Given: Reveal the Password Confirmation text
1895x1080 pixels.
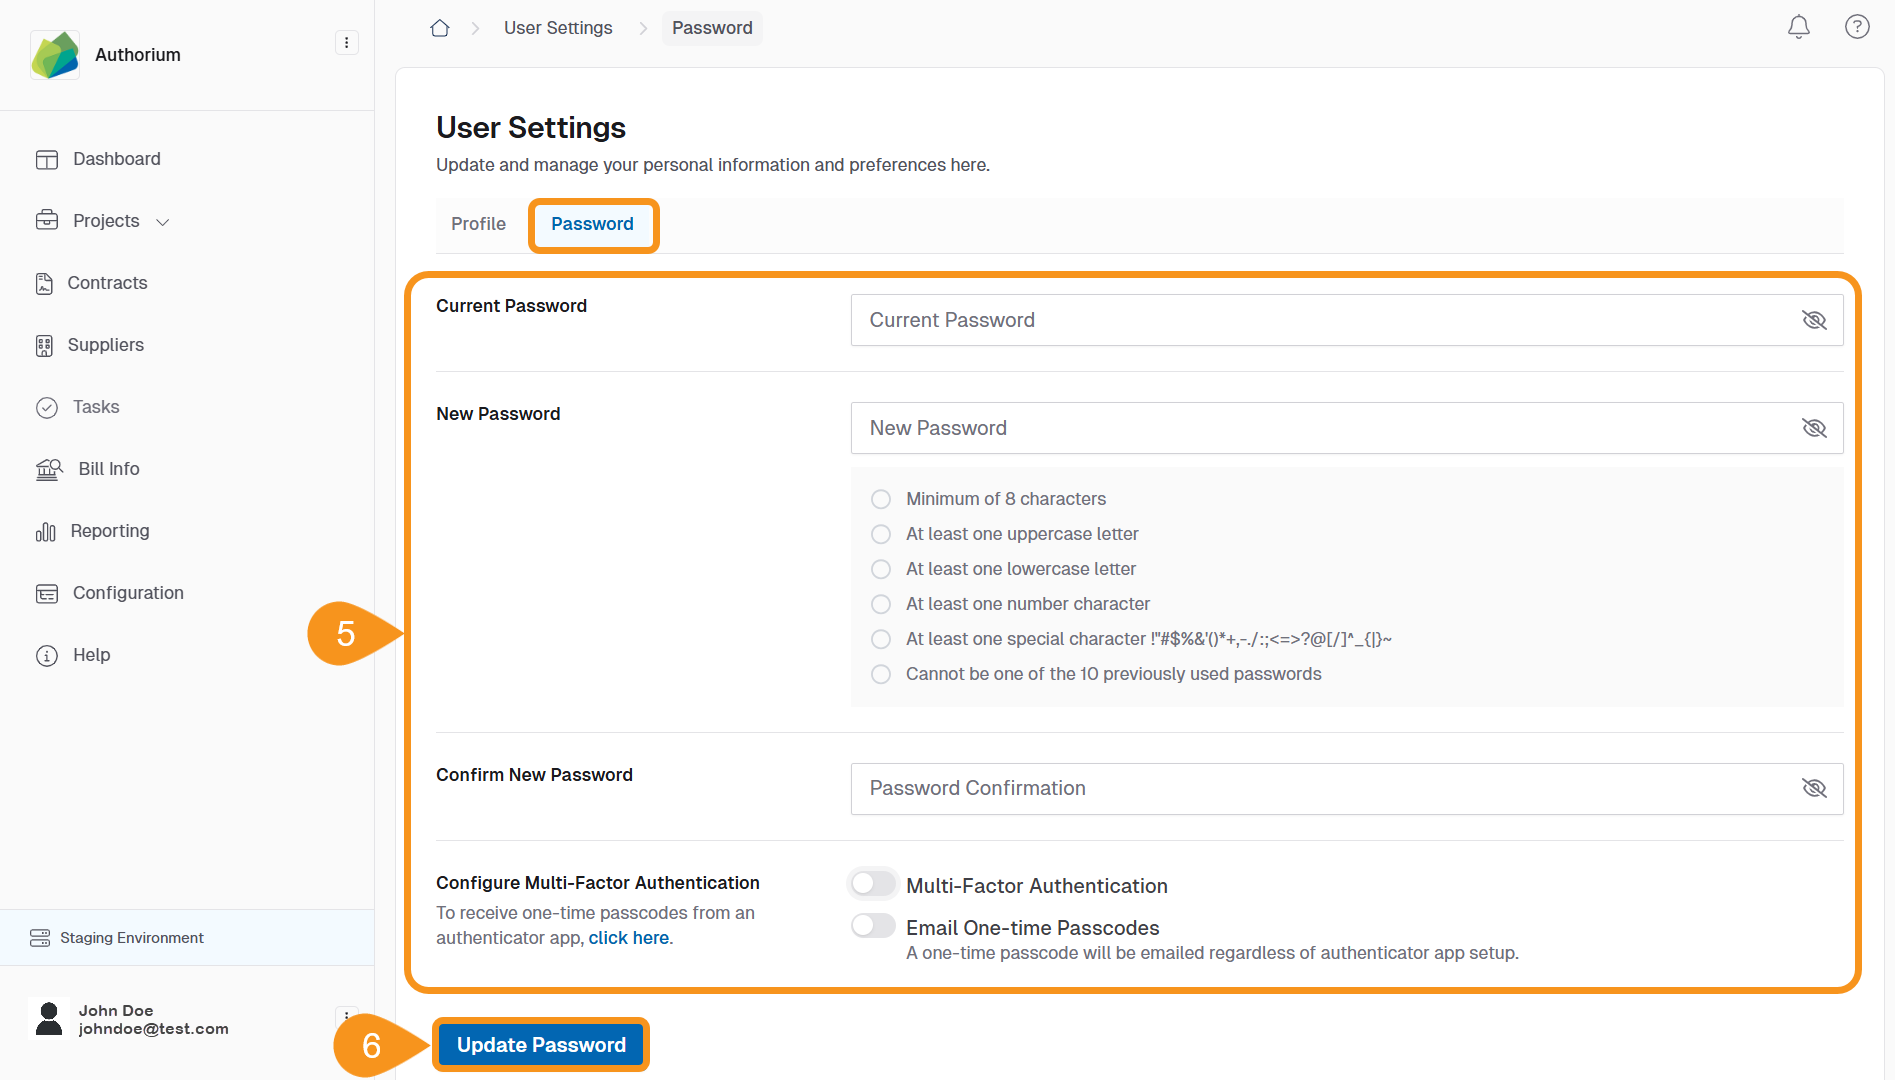Looking at the screenshot, I should pyautogui.click(x=1813, y=788).
